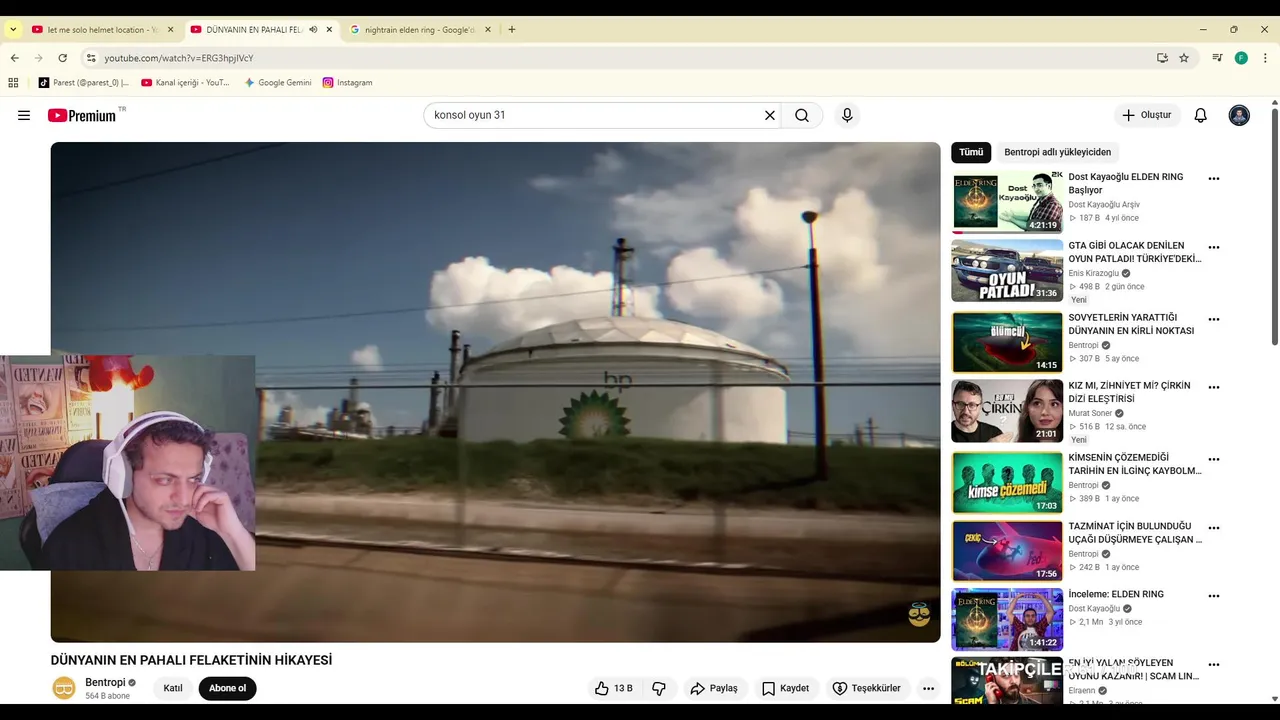Click the Katıl join button

coord(173,688)
